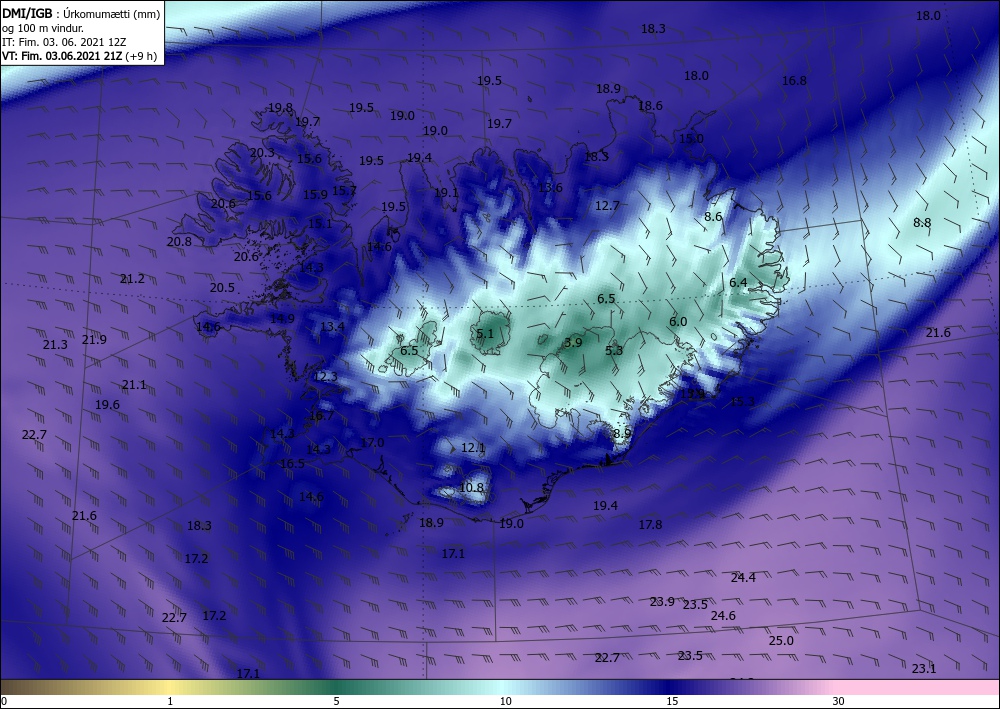This screenshot has width=1000, height=709.
Task: Click the map value 8.9
Action: (622, 434)
